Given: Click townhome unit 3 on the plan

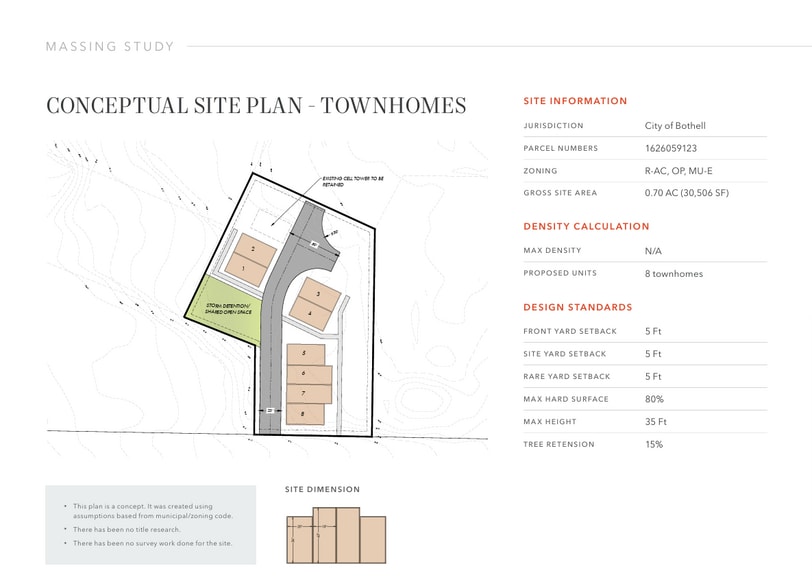Looking at the screenshot, I should click(x=317, y=293).
